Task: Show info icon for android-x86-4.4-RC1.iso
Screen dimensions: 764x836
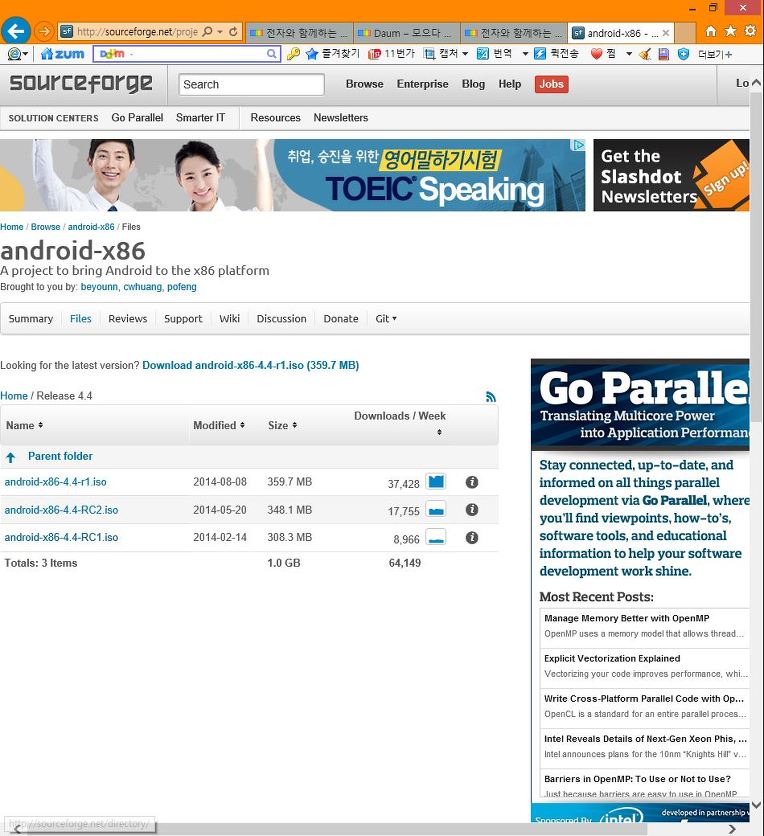Action: [x=472, y=537]
